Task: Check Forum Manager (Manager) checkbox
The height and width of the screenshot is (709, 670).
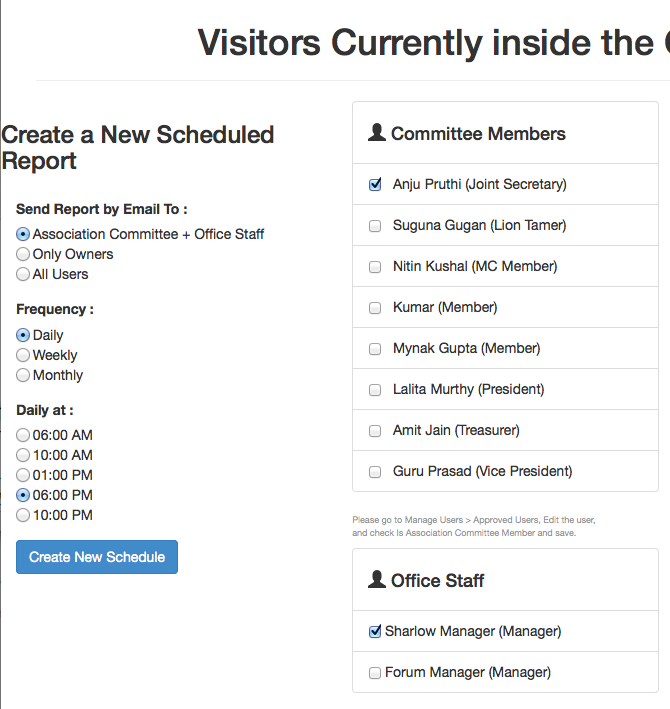Action: (x=375, y=673)
